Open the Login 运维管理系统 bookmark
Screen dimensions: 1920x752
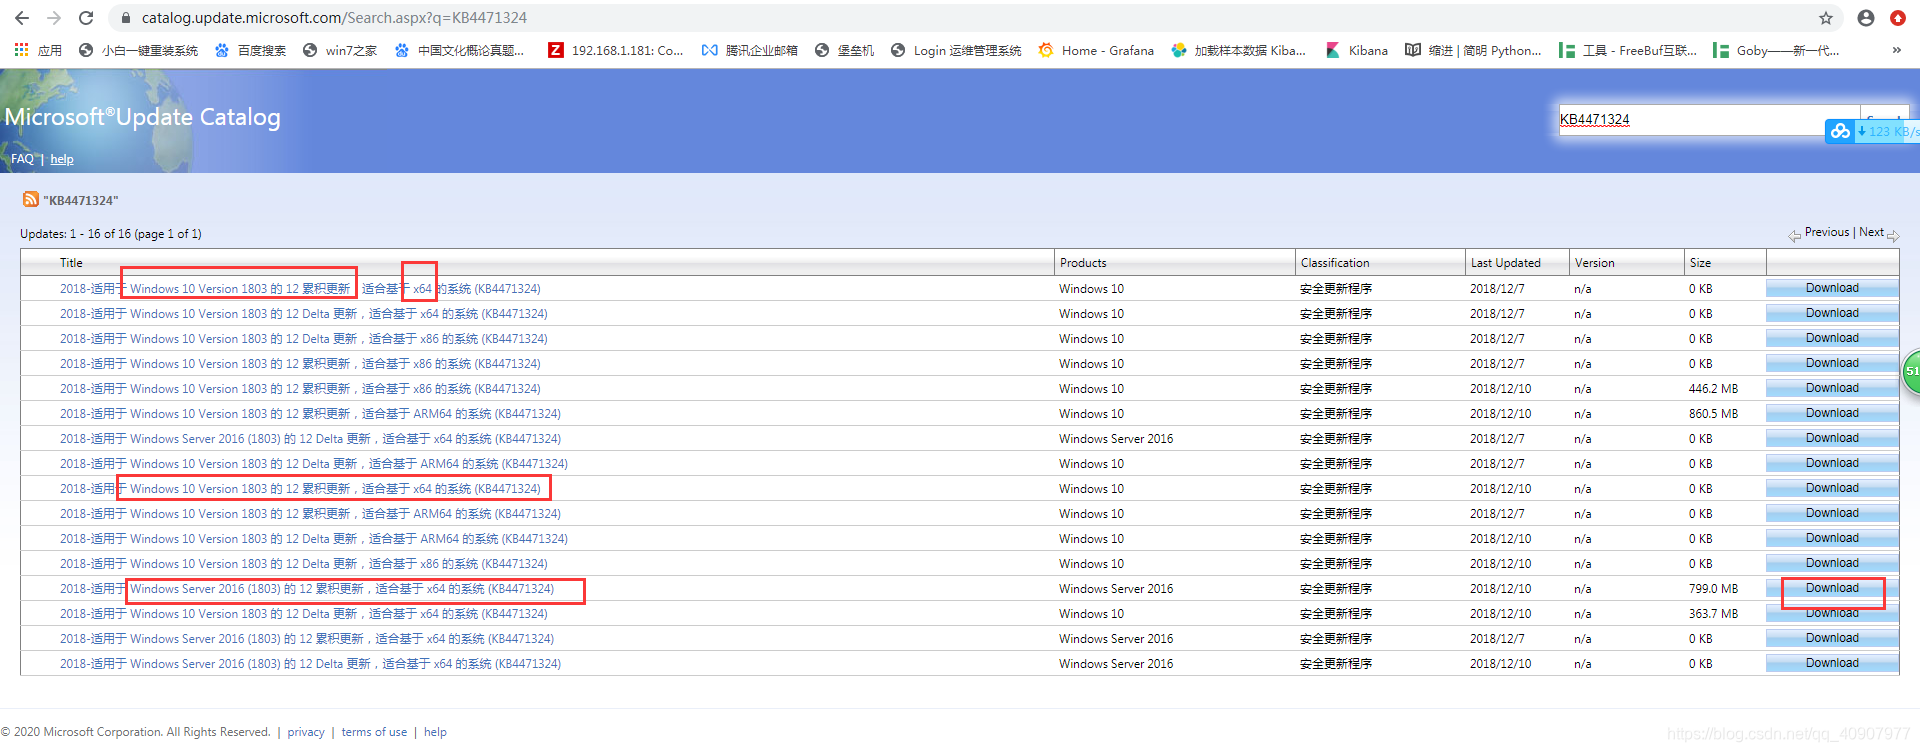click(956, 50)
